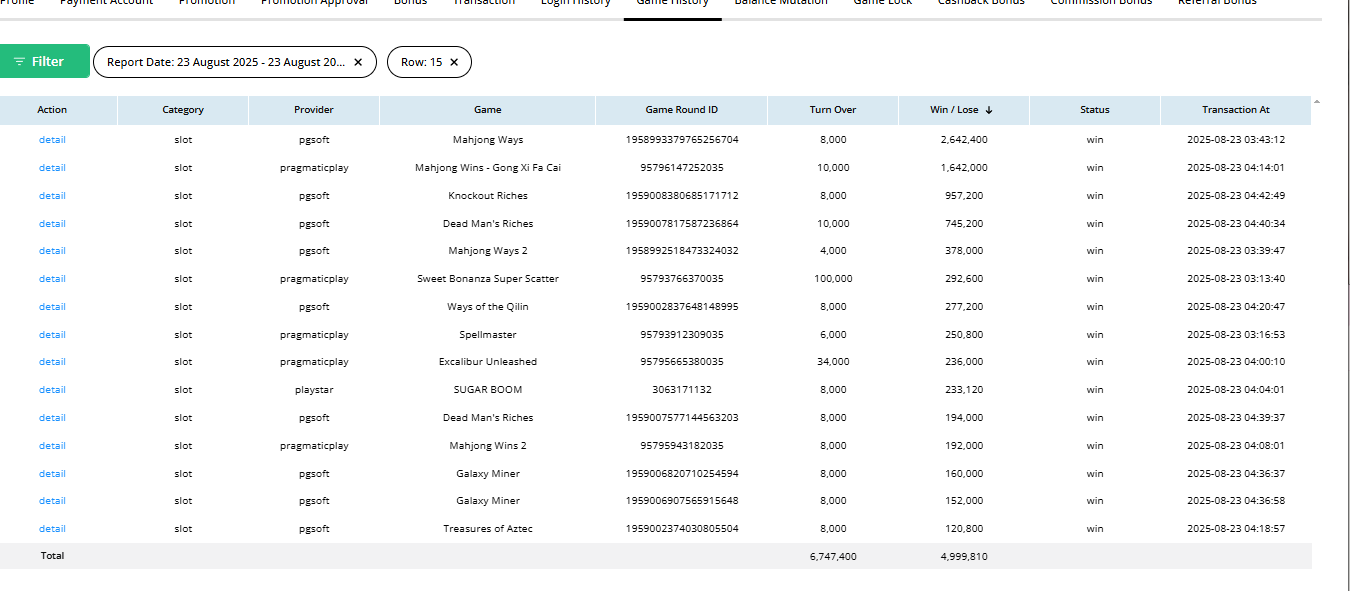Go to the Cashback Bonus tab
The width and height of the screenshot is (1350, 591).
pos(981,3)
